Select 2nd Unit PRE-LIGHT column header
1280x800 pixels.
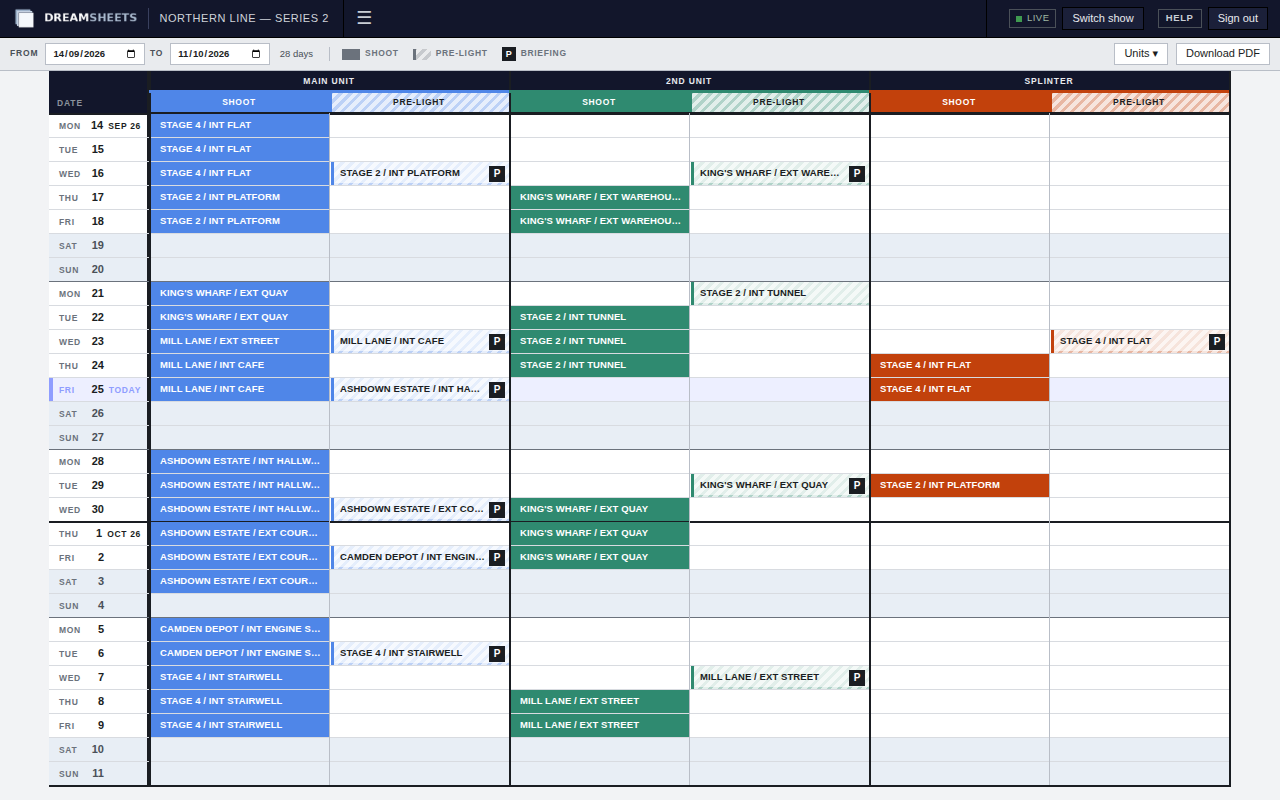tap(780, 102)
